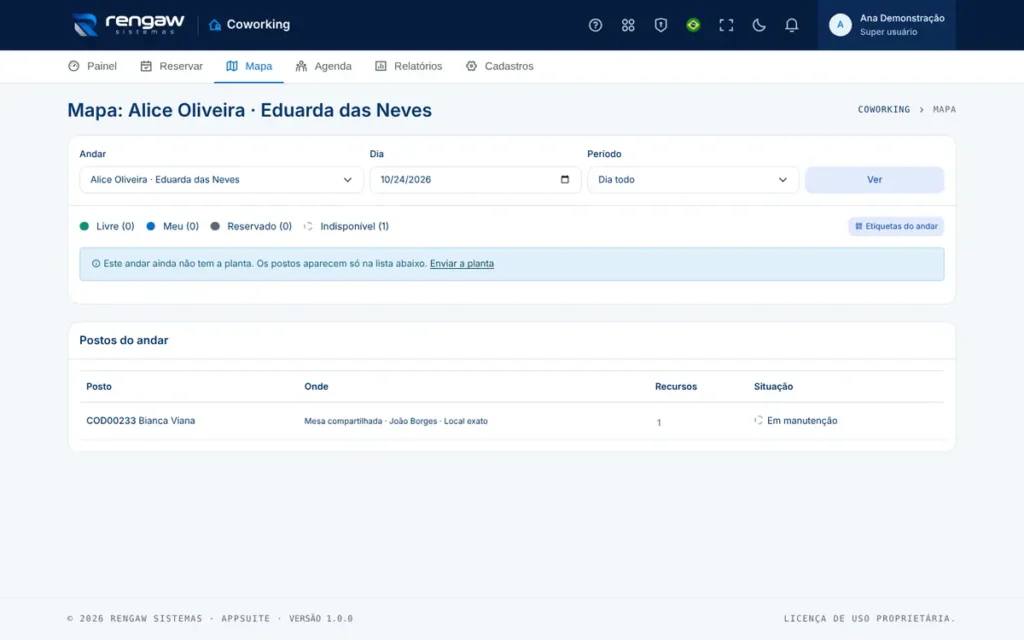
Task: Open the Reservar tab
Action: tap(171, 66)
